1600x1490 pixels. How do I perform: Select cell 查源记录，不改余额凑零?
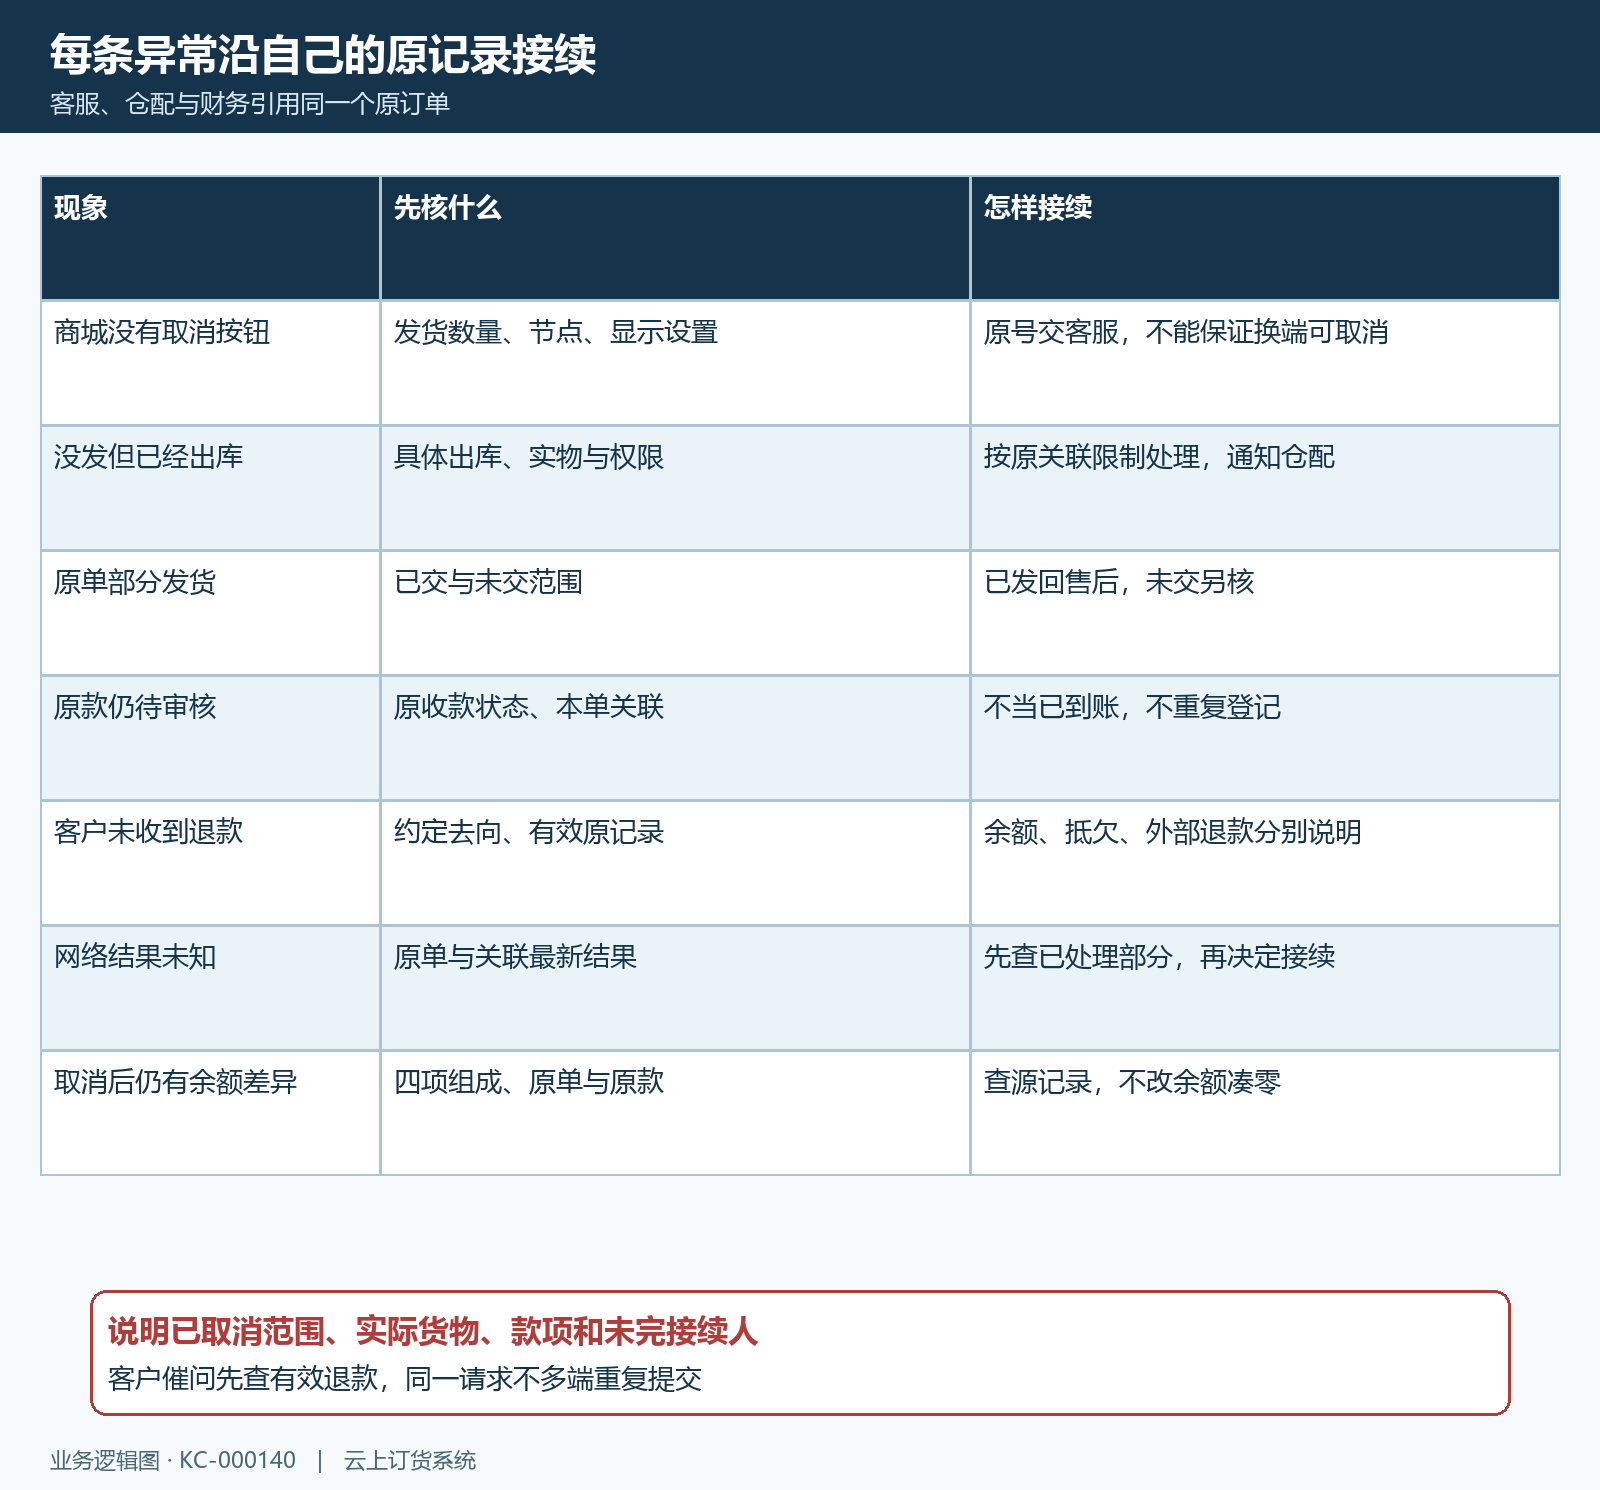pos(1265,1113)
